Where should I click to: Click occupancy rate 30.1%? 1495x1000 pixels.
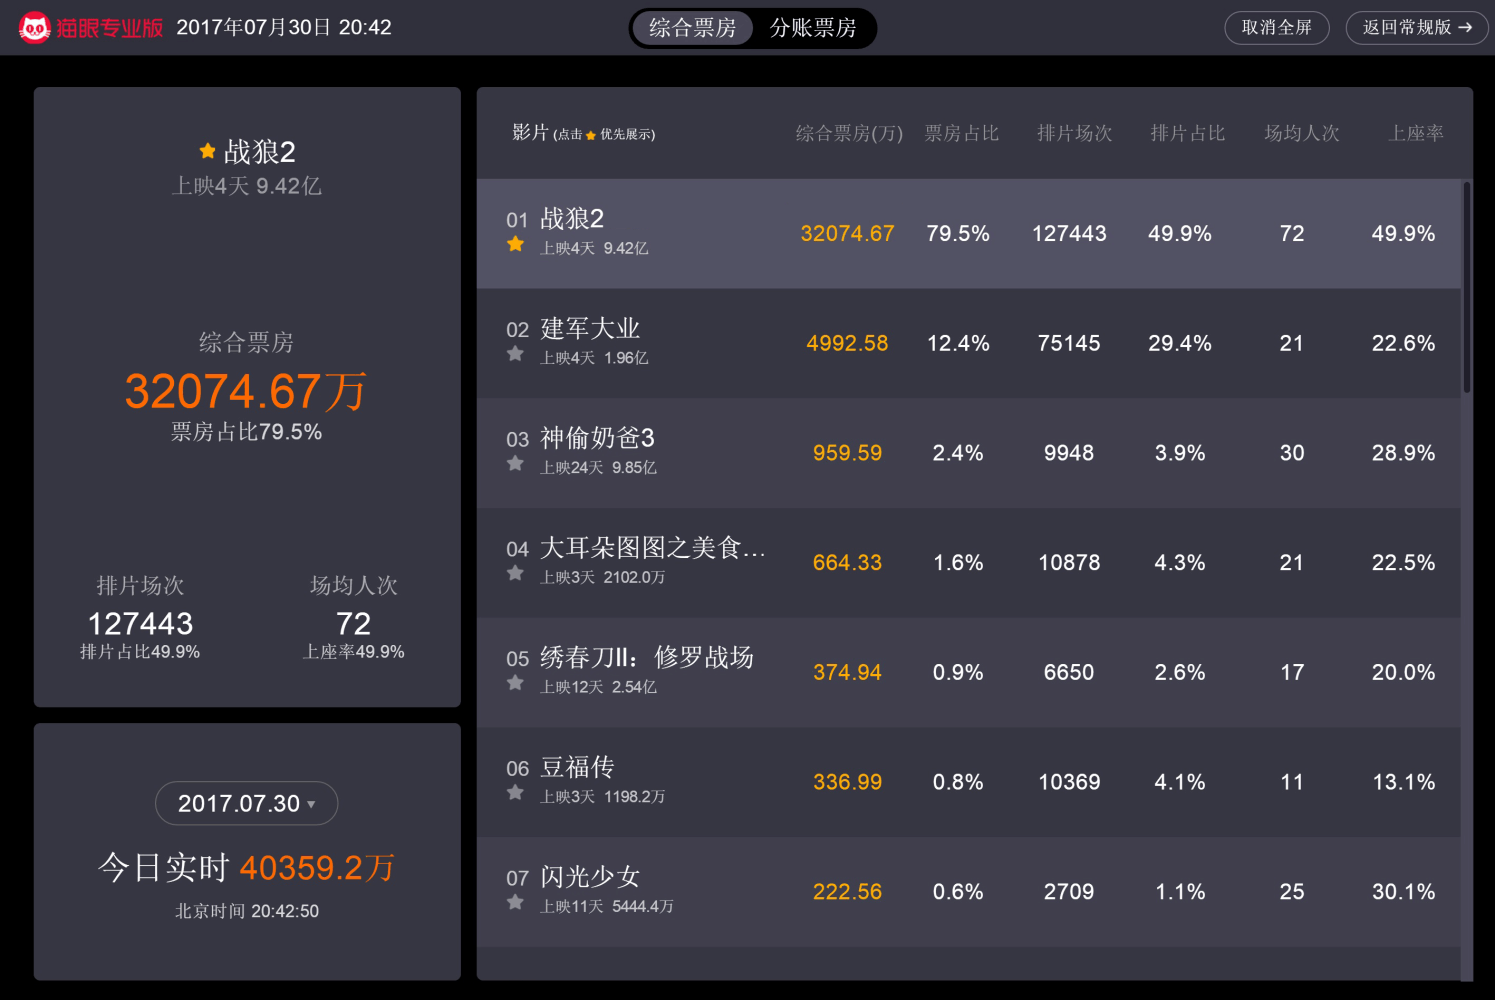1403,892
